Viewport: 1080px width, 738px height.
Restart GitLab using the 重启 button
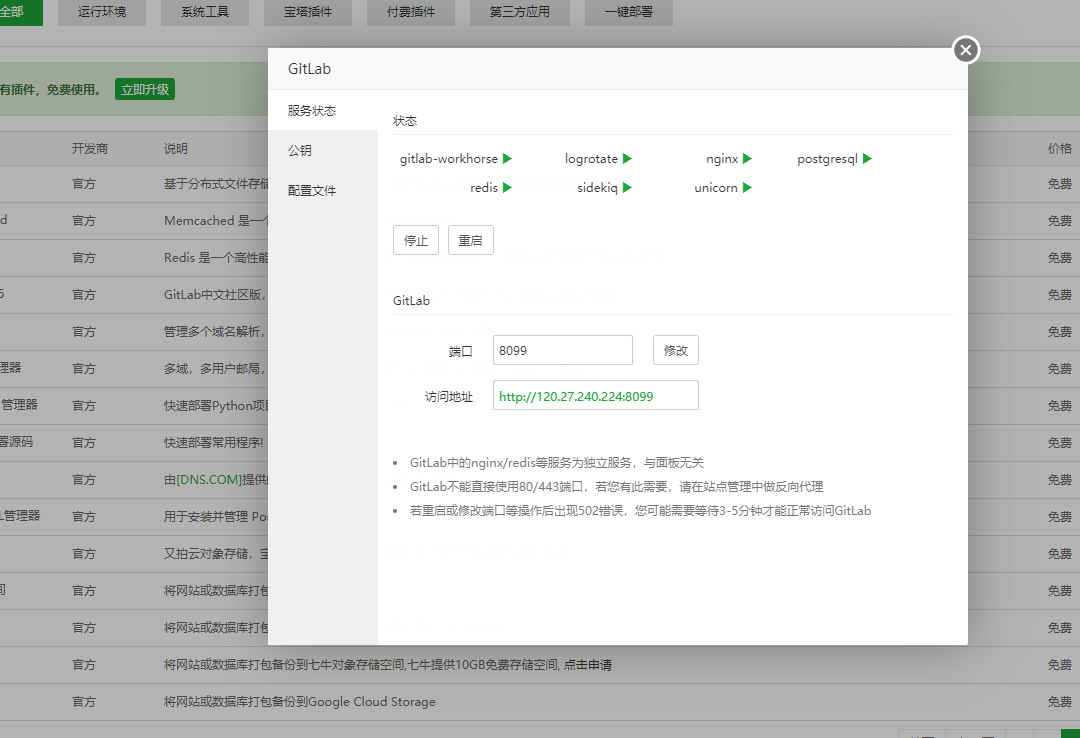coord(470,240)
